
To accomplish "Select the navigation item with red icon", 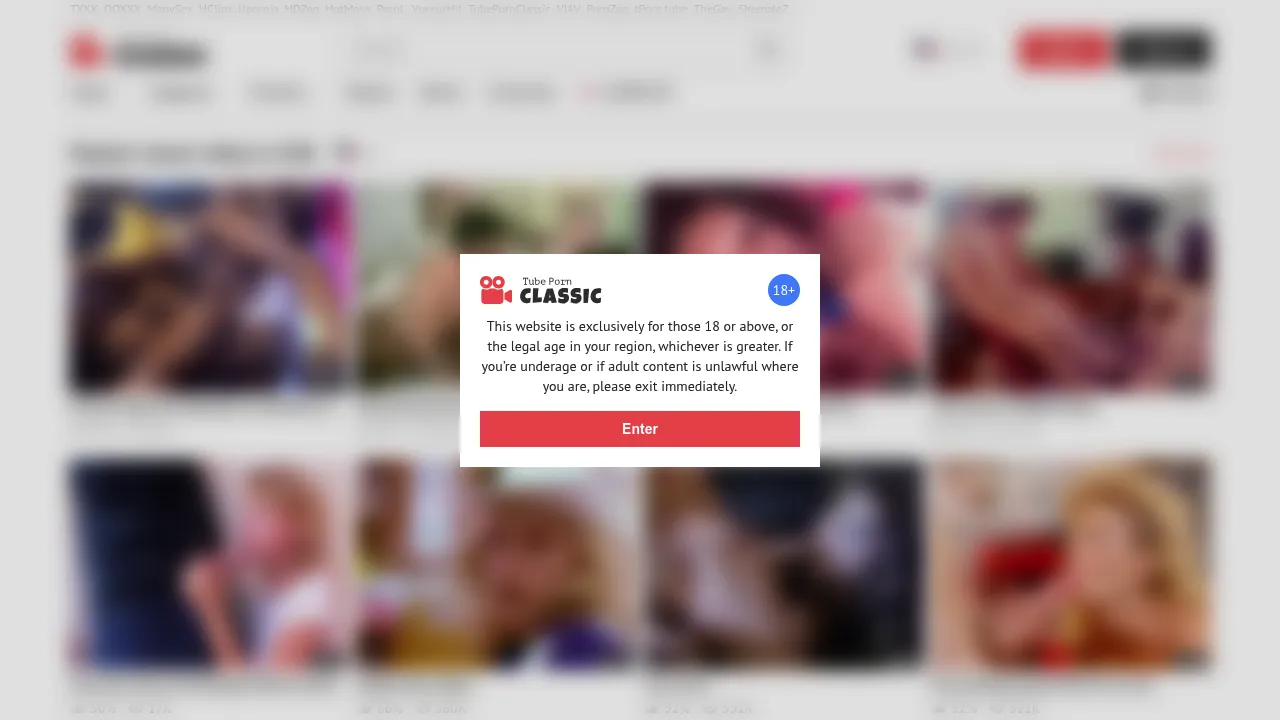I will tap(627, 93).
